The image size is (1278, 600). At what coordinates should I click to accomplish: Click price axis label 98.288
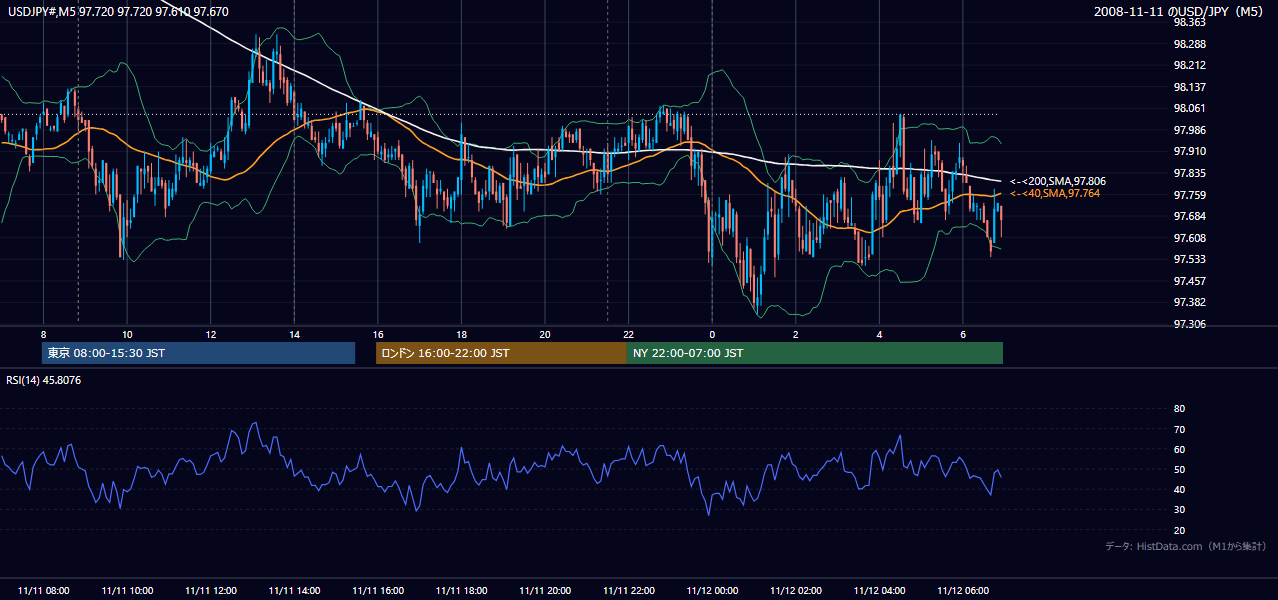(x=1189, y=44)
